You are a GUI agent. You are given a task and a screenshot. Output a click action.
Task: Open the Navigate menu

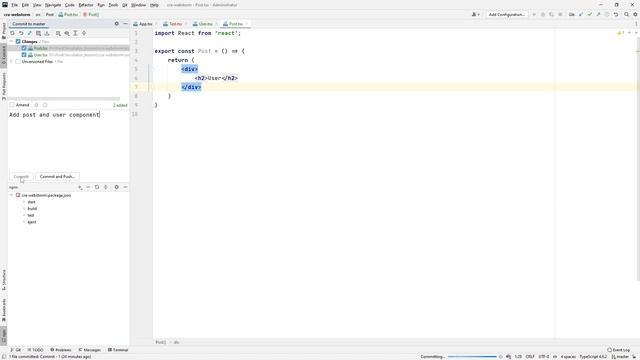point(53,5)
